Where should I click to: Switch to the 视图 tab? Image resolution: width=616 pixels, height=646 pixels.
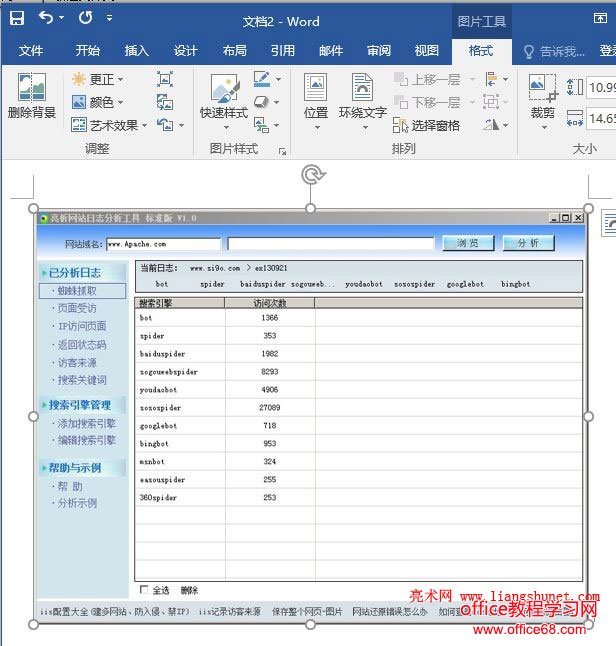(426, 51)
